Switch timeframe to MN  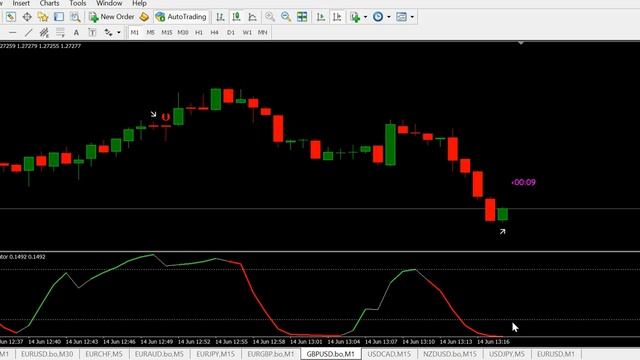click(x=262, y=32)
